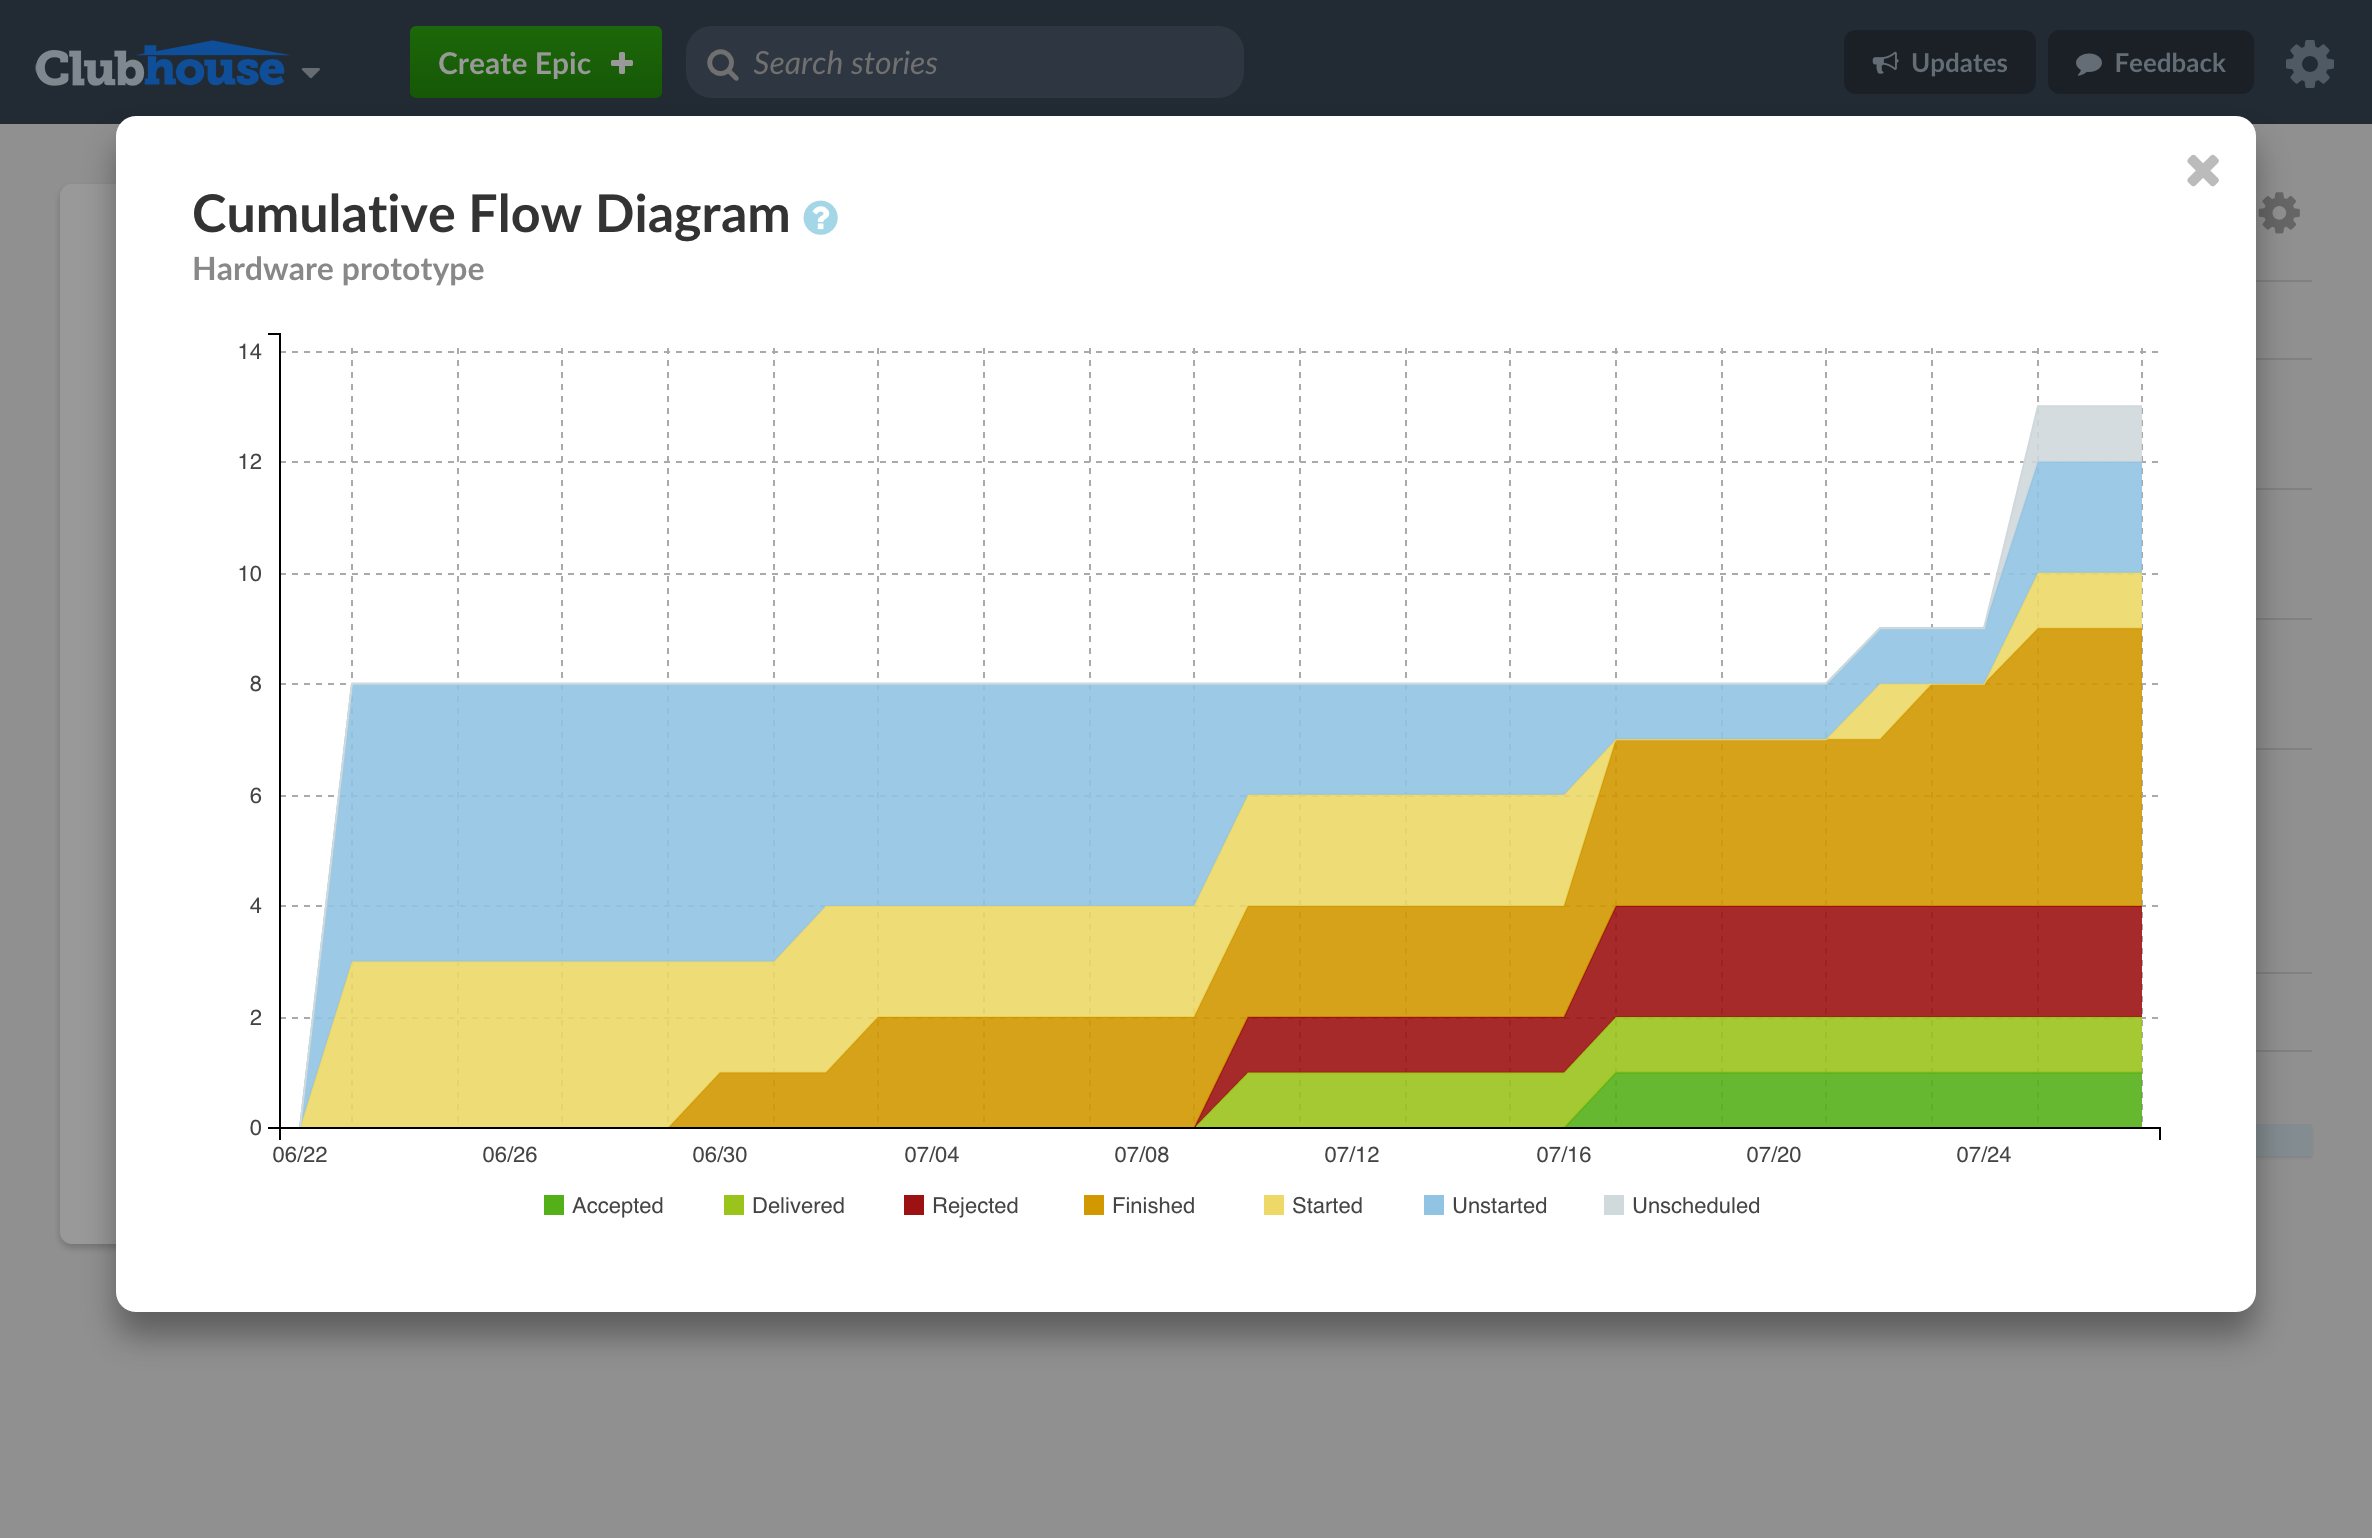The width and height of the screenshot is (2372, 1538).
Task: Click the Feedback speech bubble icon
Action: point(2088,64)
